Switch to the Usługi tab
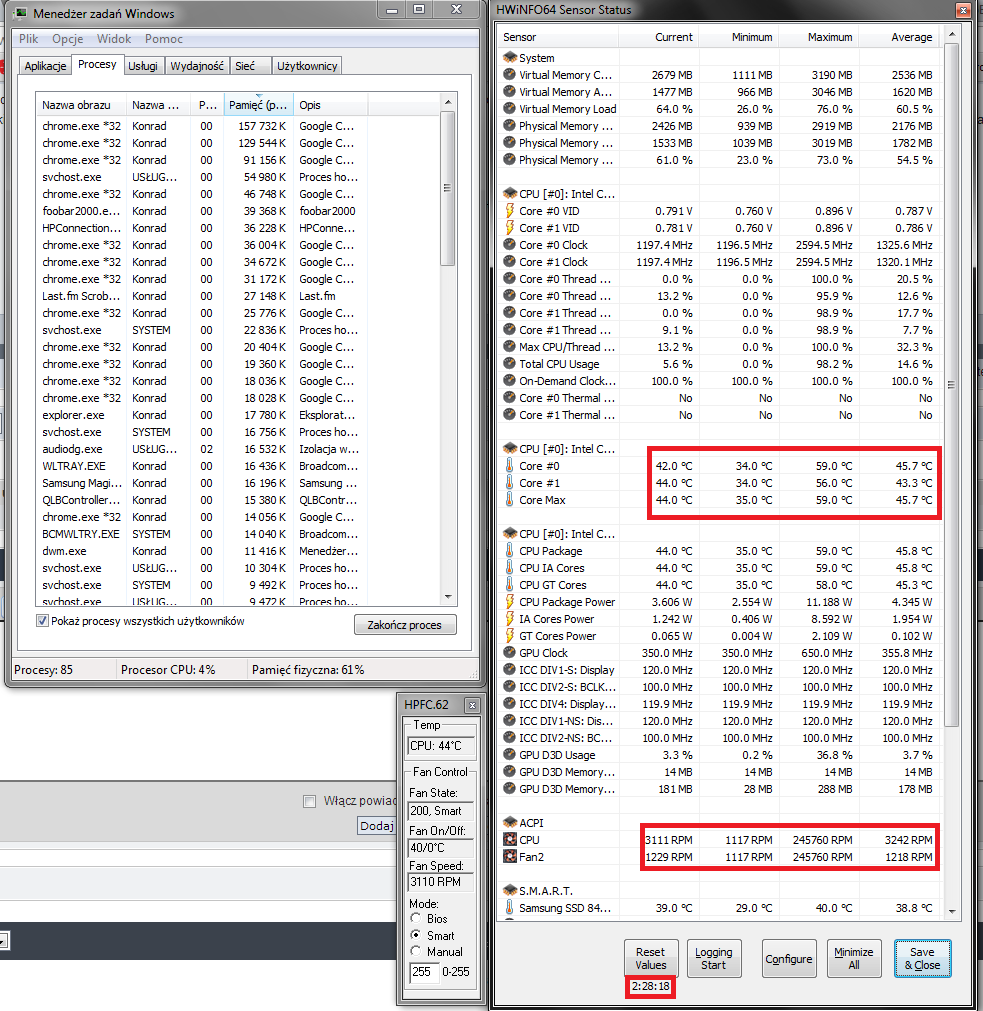This screenshot has width=983, height=1011. 142,66
